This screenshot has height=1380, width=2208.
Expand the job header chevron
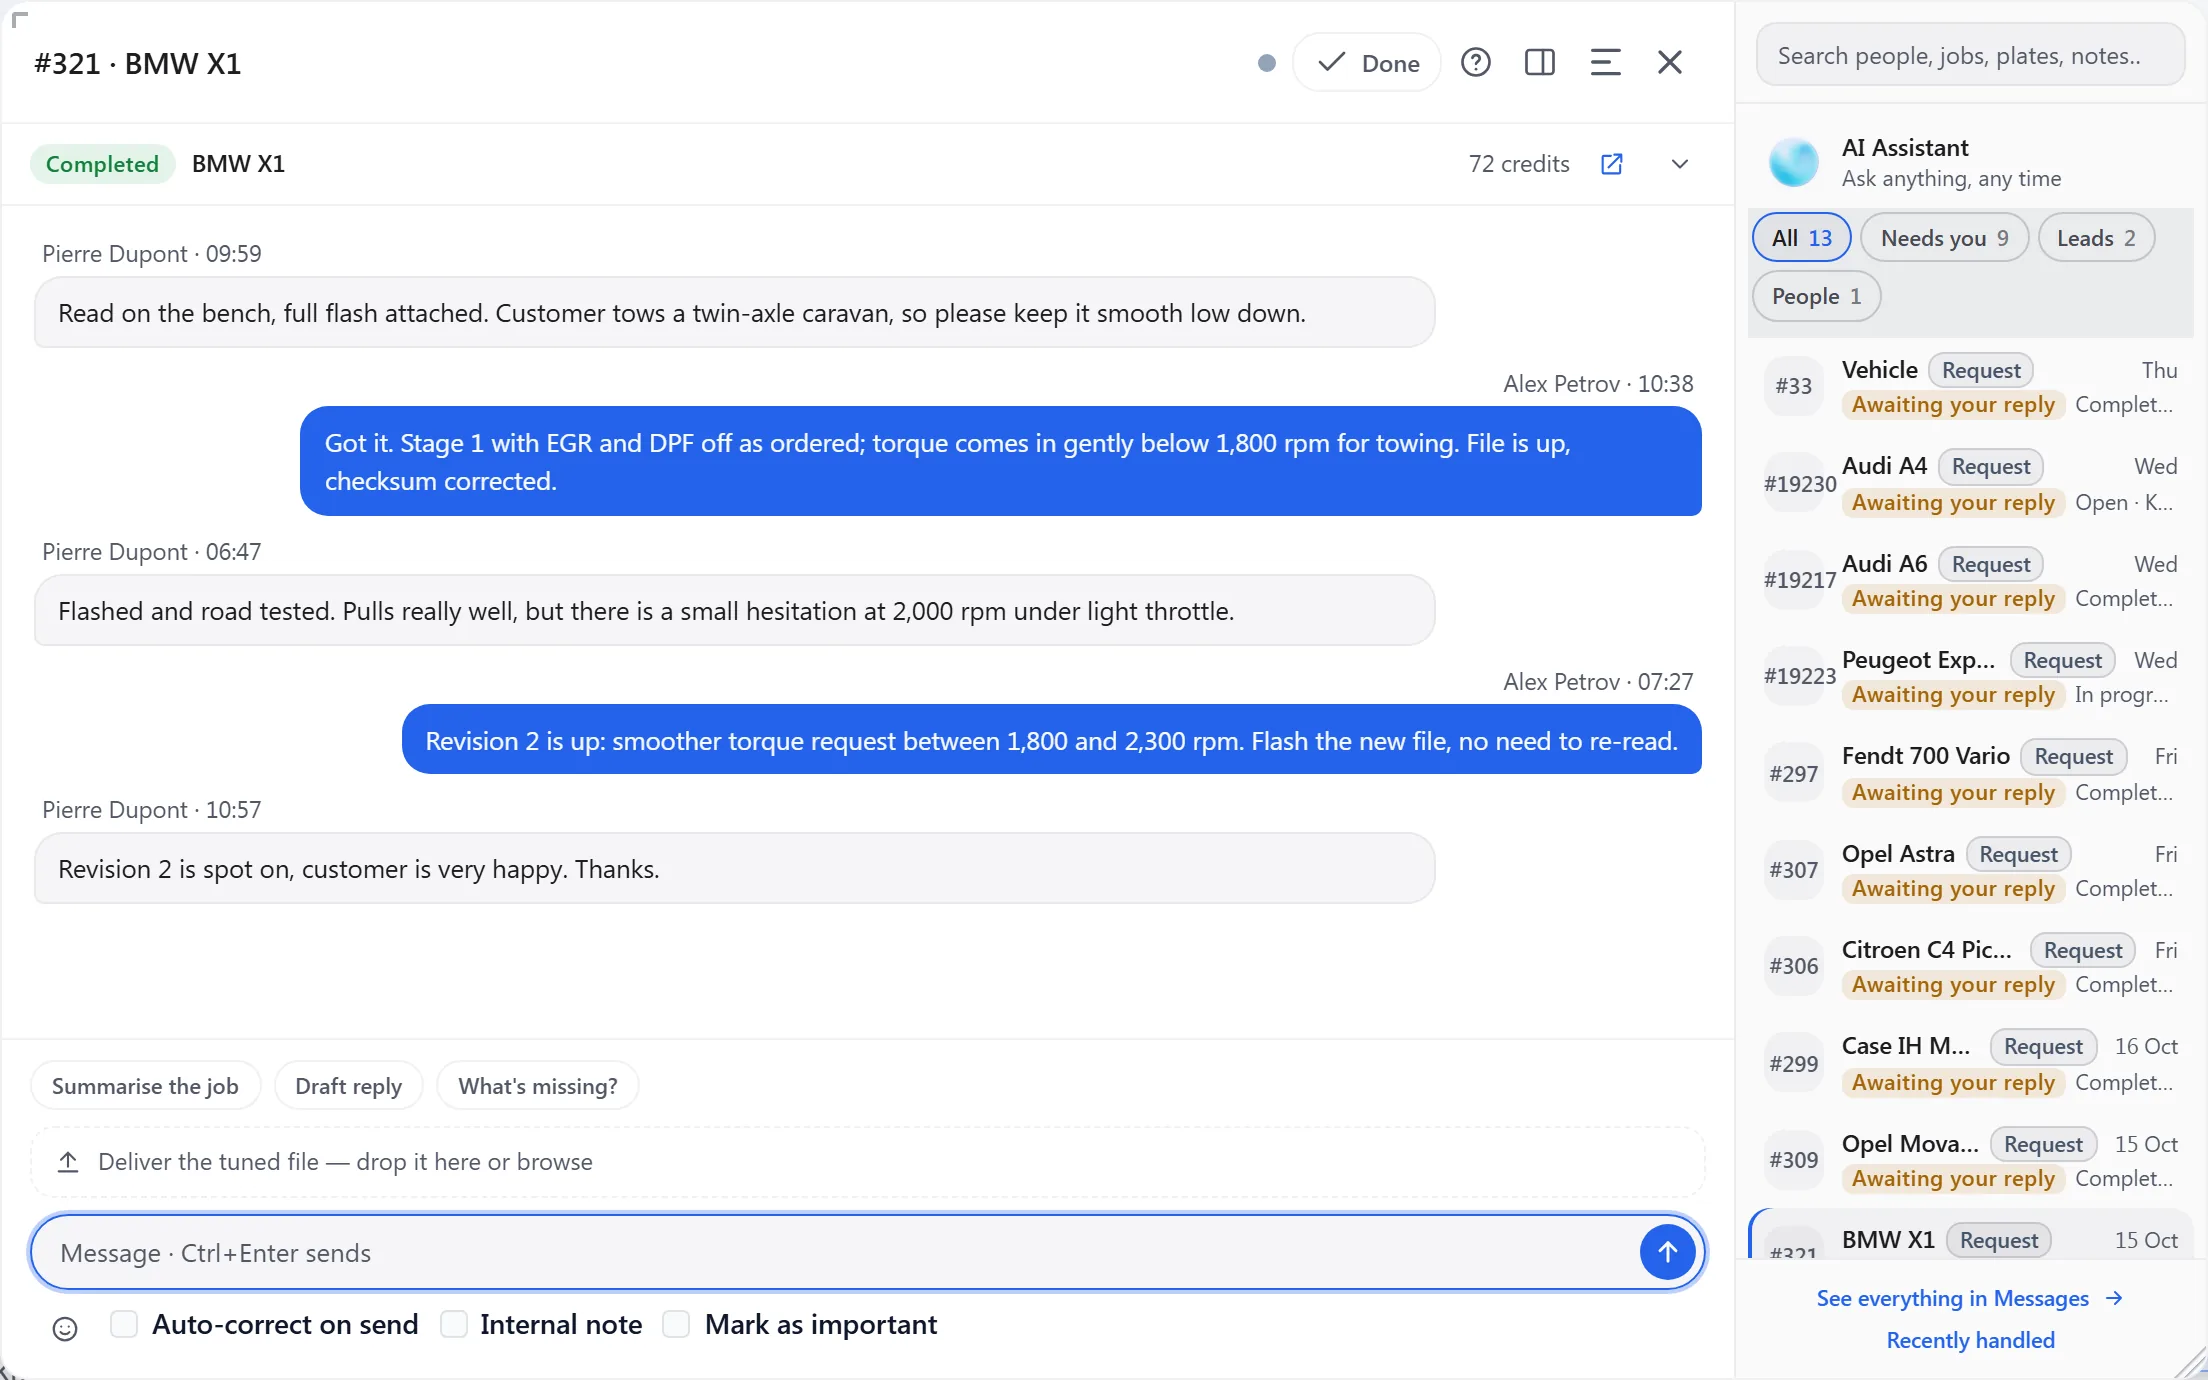click(1680, 164)
